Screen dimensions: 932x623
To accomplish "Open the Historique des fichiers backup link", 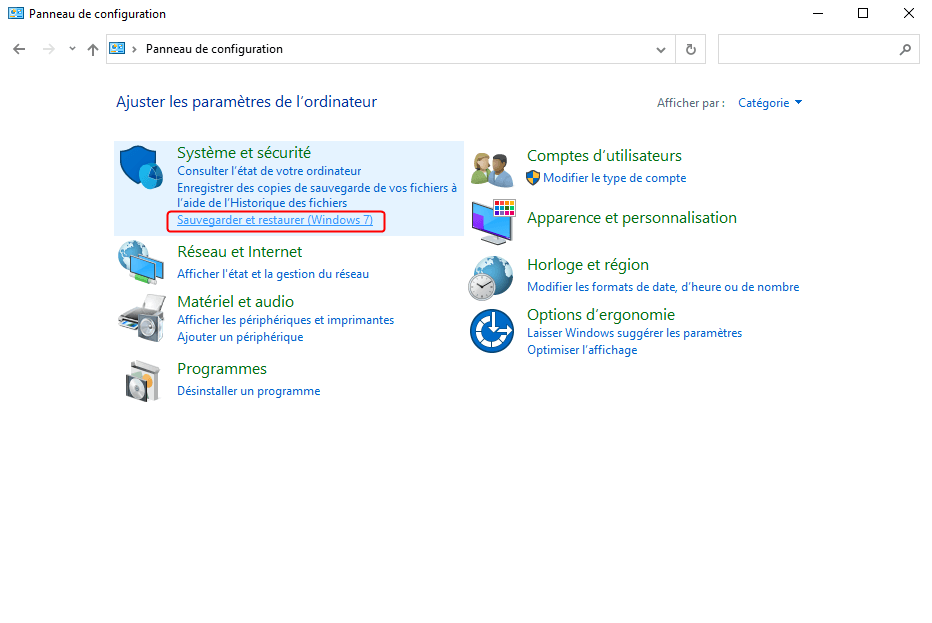I will pos(317,195).
